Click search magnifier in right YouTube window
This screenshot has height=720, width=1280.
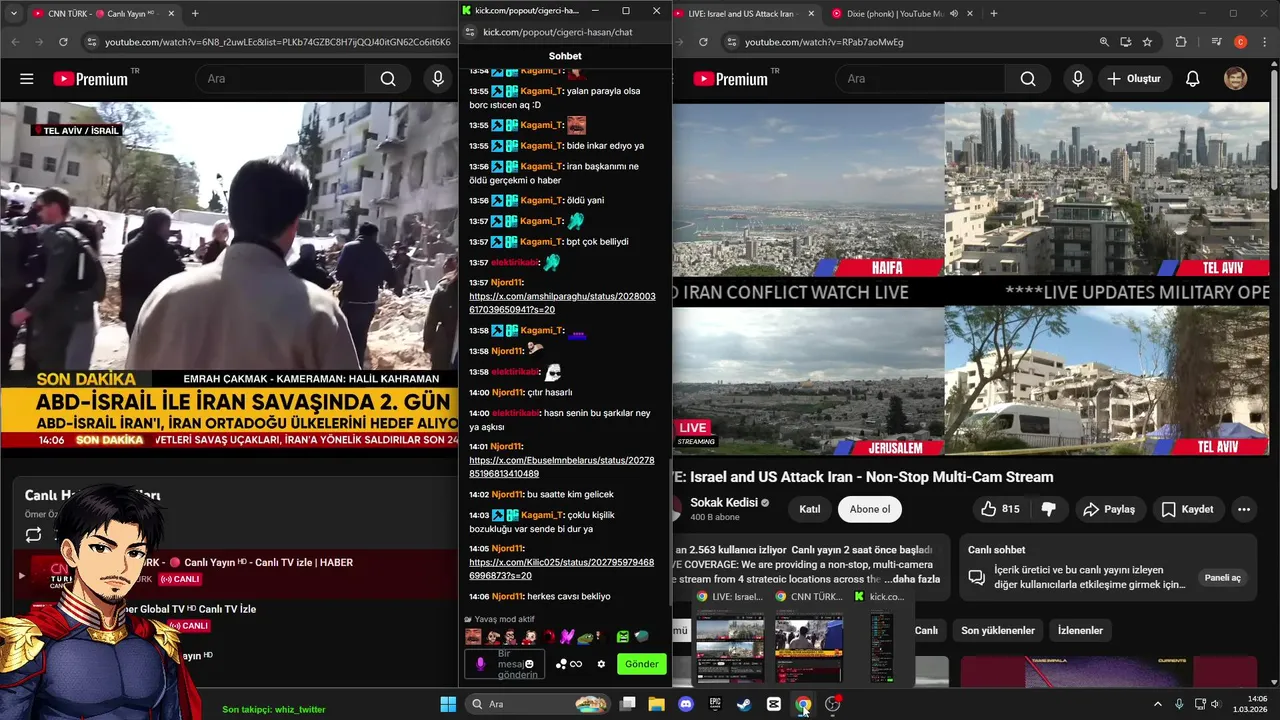[x=1028, y=79]
